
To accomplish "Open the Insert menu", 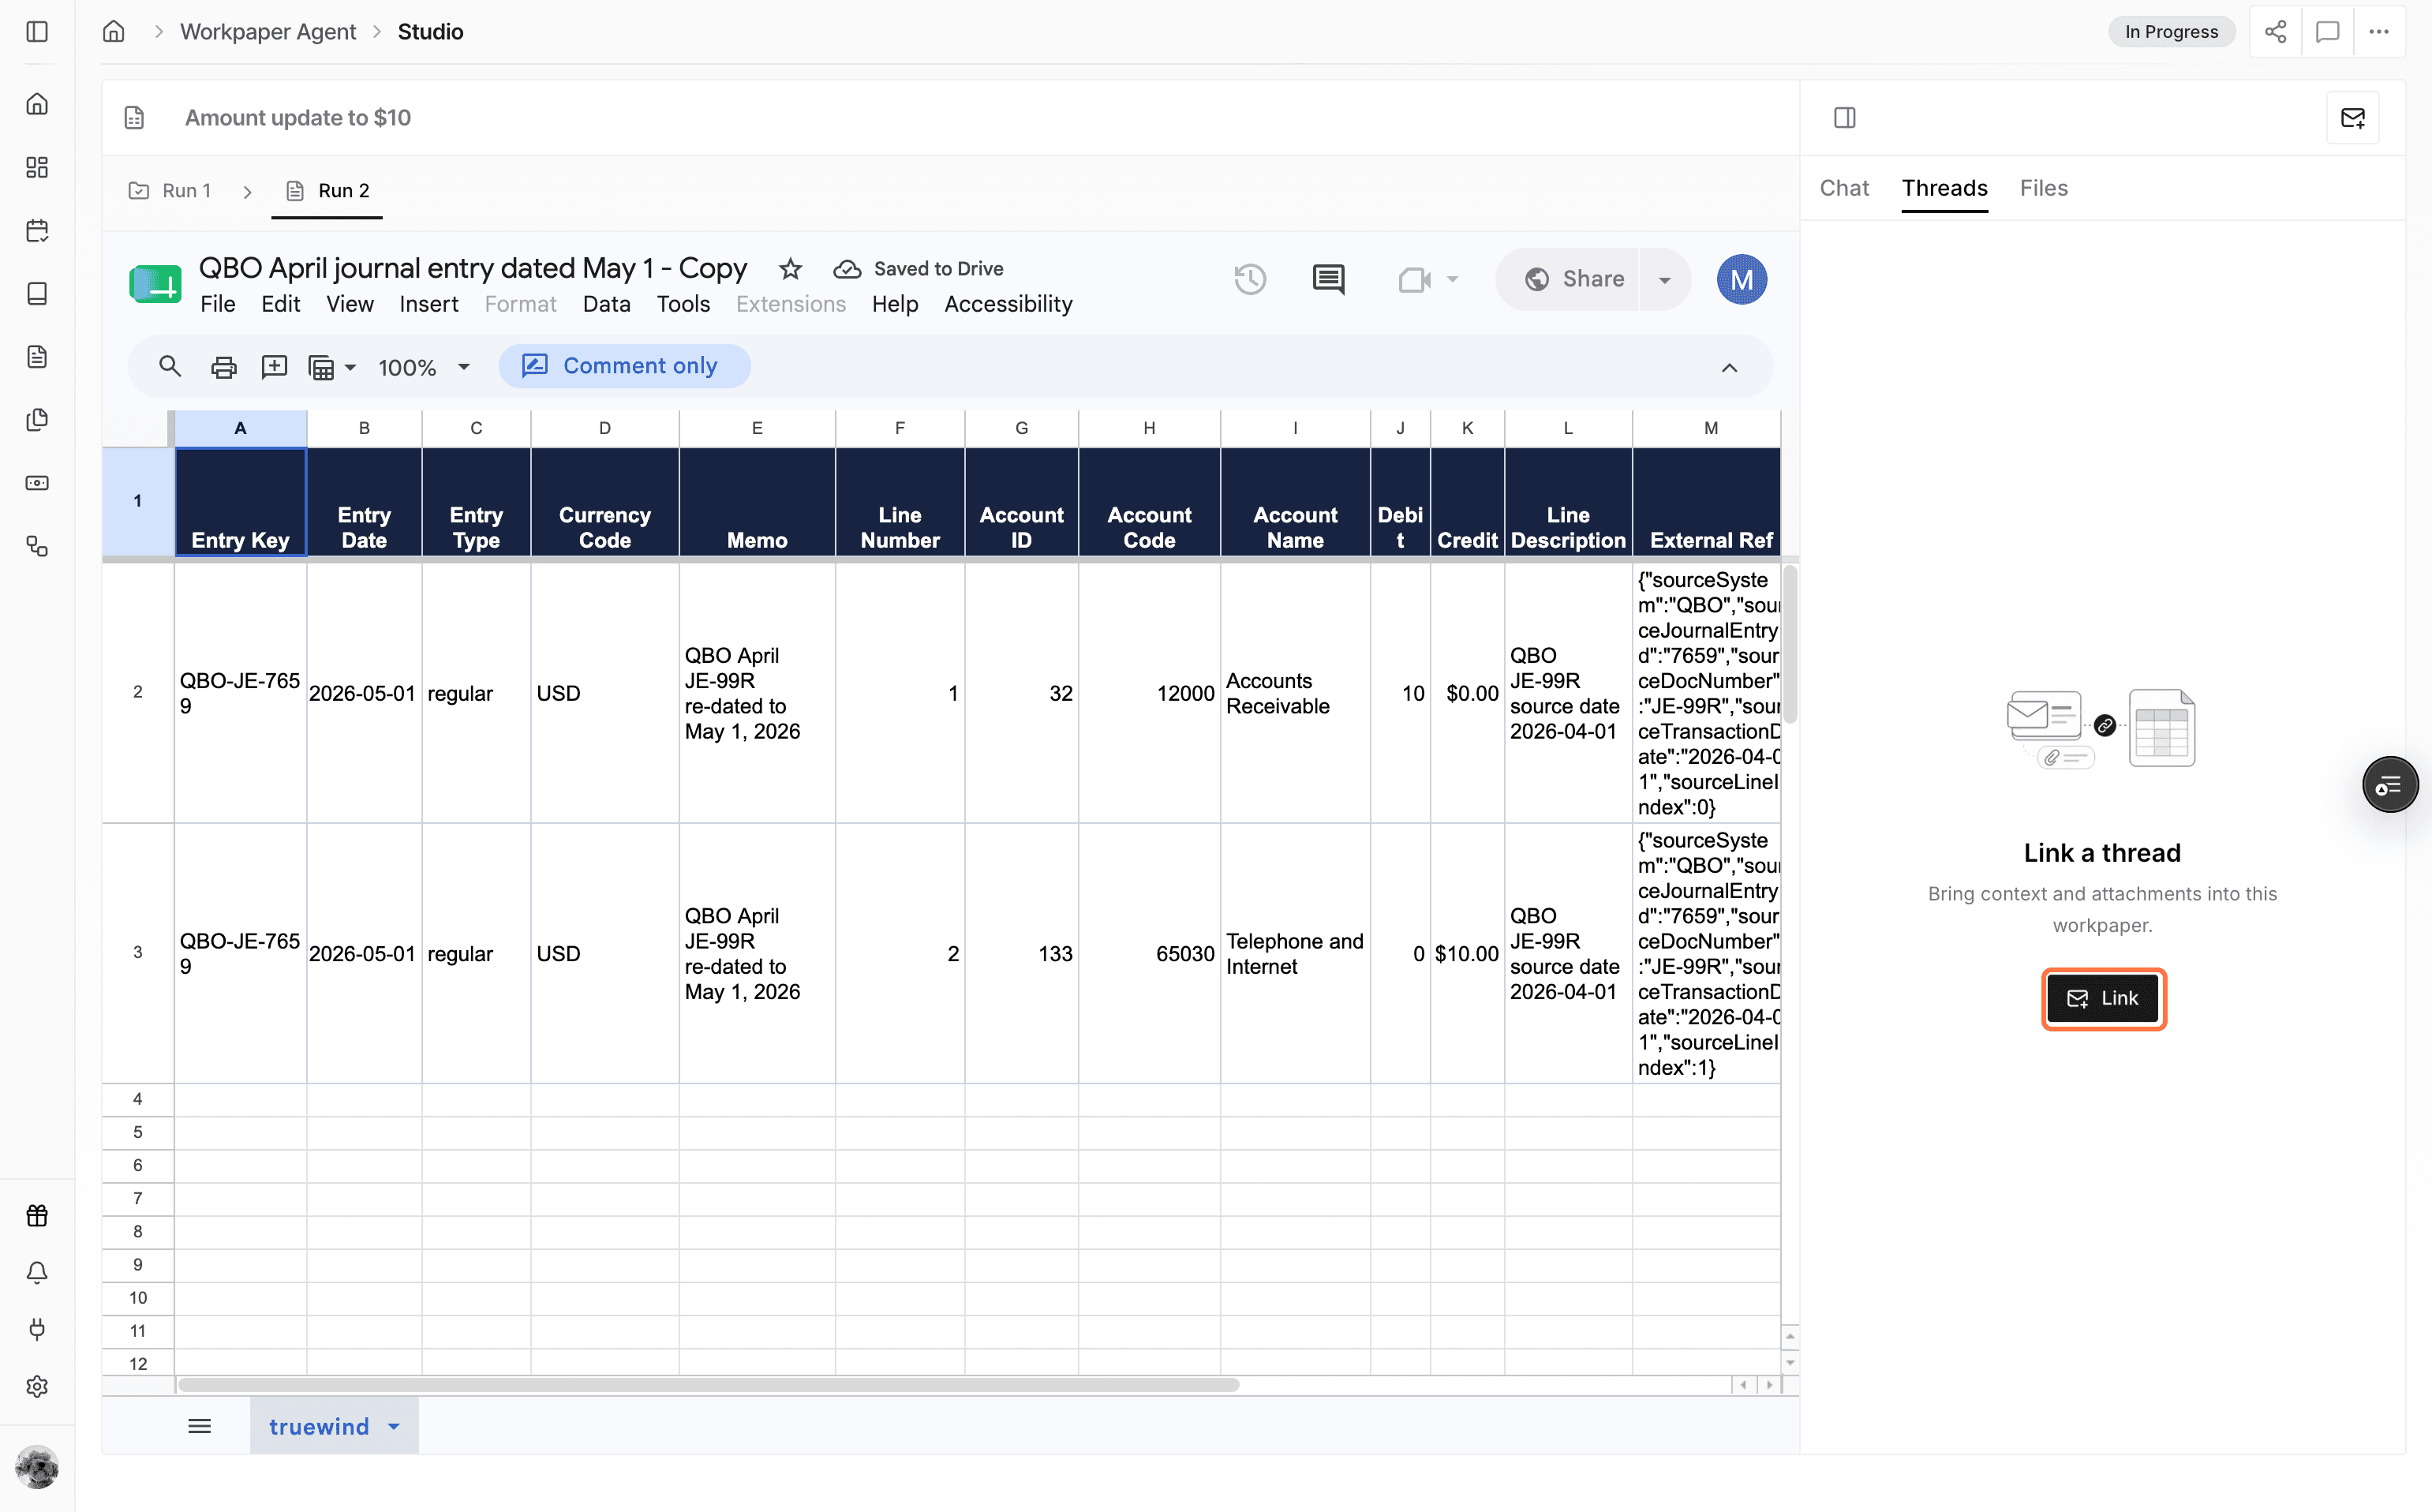I will coord(428,304).
